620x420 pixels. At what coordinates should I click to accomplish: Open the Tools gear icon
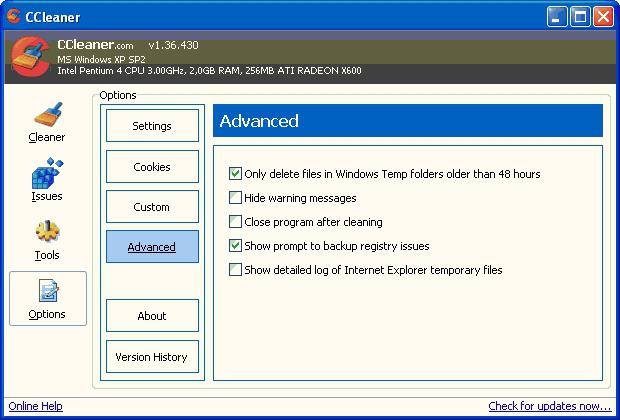click(47, 231)
